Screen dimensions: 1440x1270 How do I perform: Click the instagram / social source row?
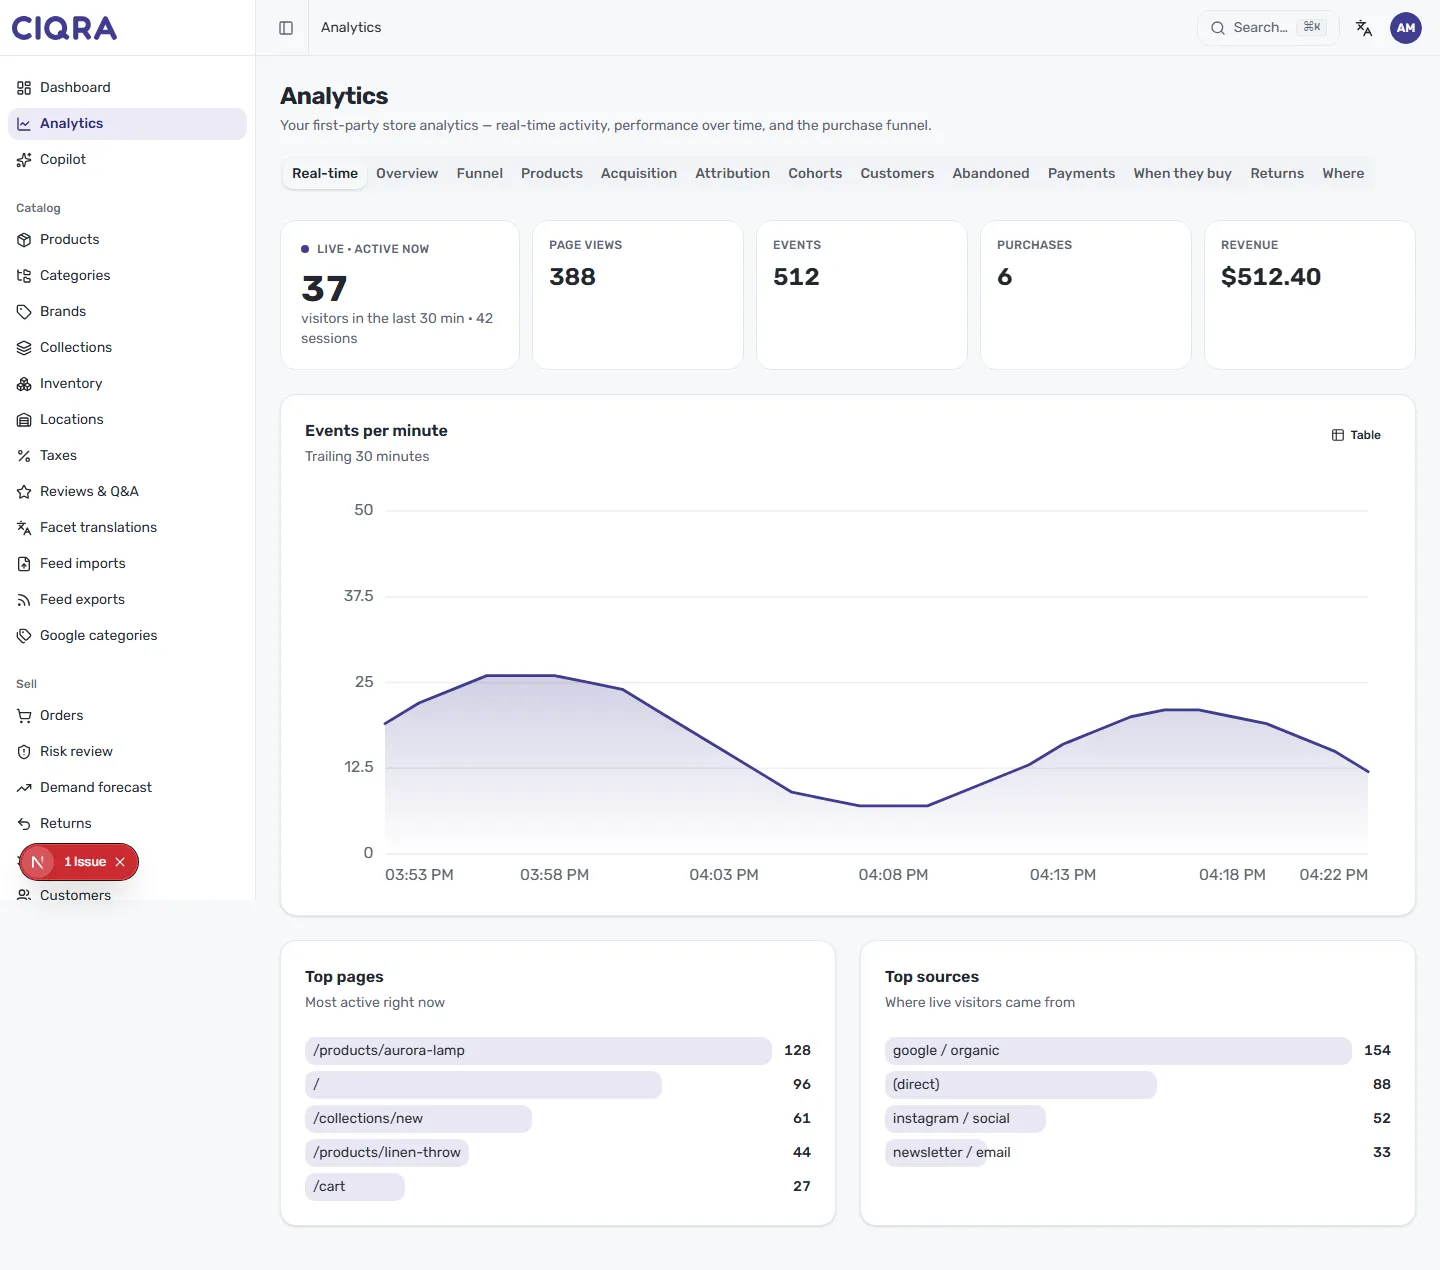[1138, 1119]
